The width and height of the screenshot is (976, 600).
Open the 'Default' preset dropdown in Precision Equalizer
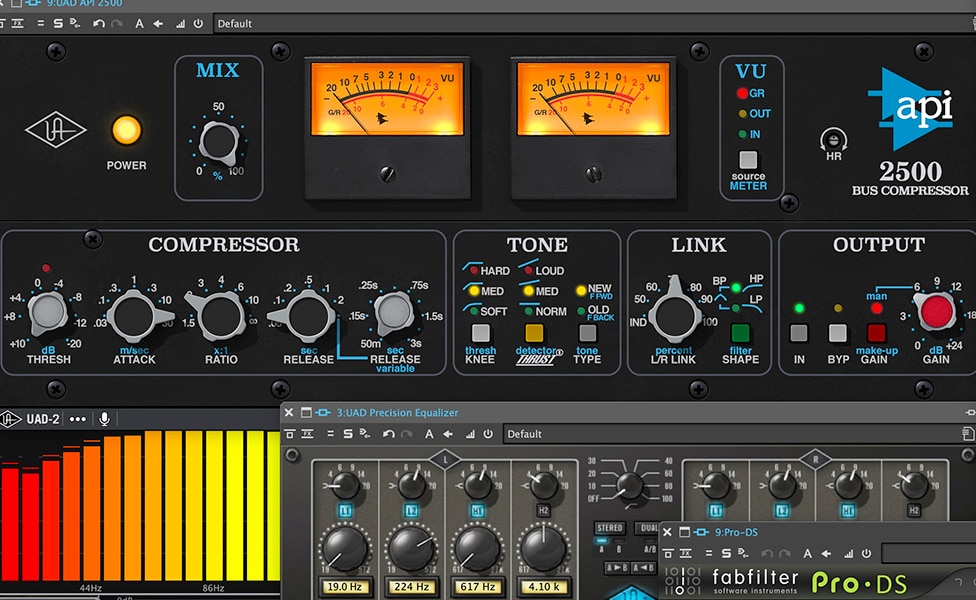click(731, 434)
